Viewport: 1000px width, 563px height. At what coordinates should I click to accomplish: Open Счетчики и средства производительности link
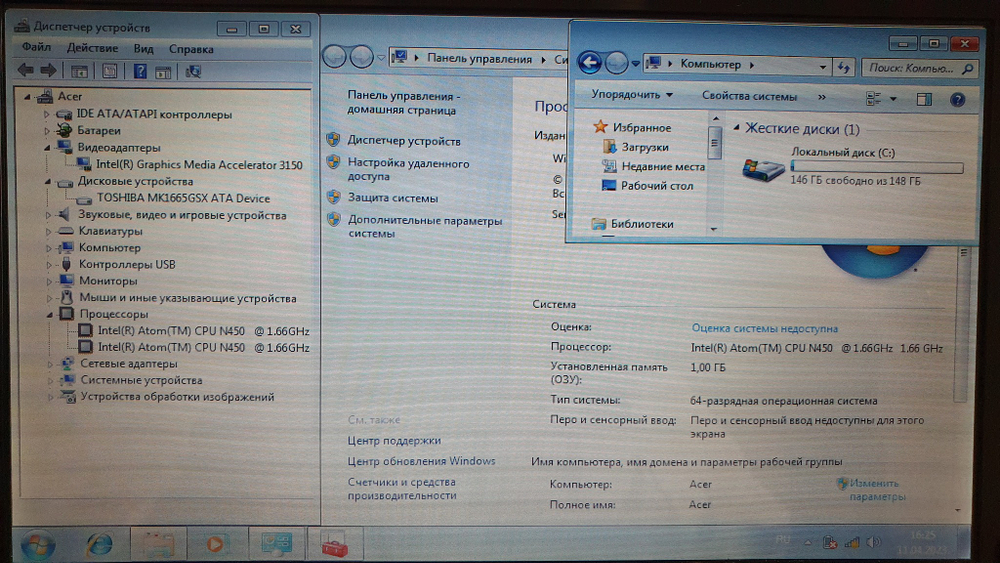pos(402,489)
